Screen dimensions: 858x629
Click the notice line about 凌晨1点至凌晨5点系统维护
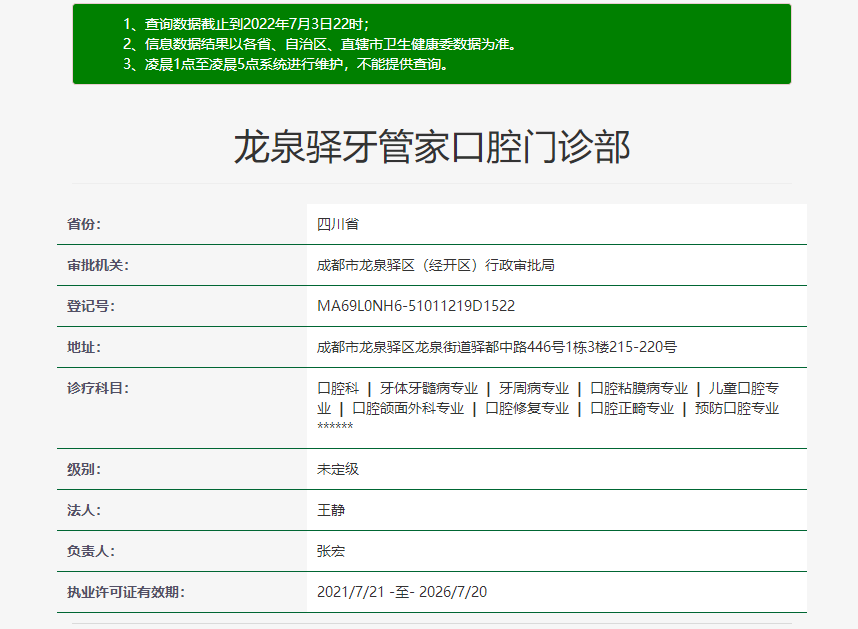click(286, 65)
